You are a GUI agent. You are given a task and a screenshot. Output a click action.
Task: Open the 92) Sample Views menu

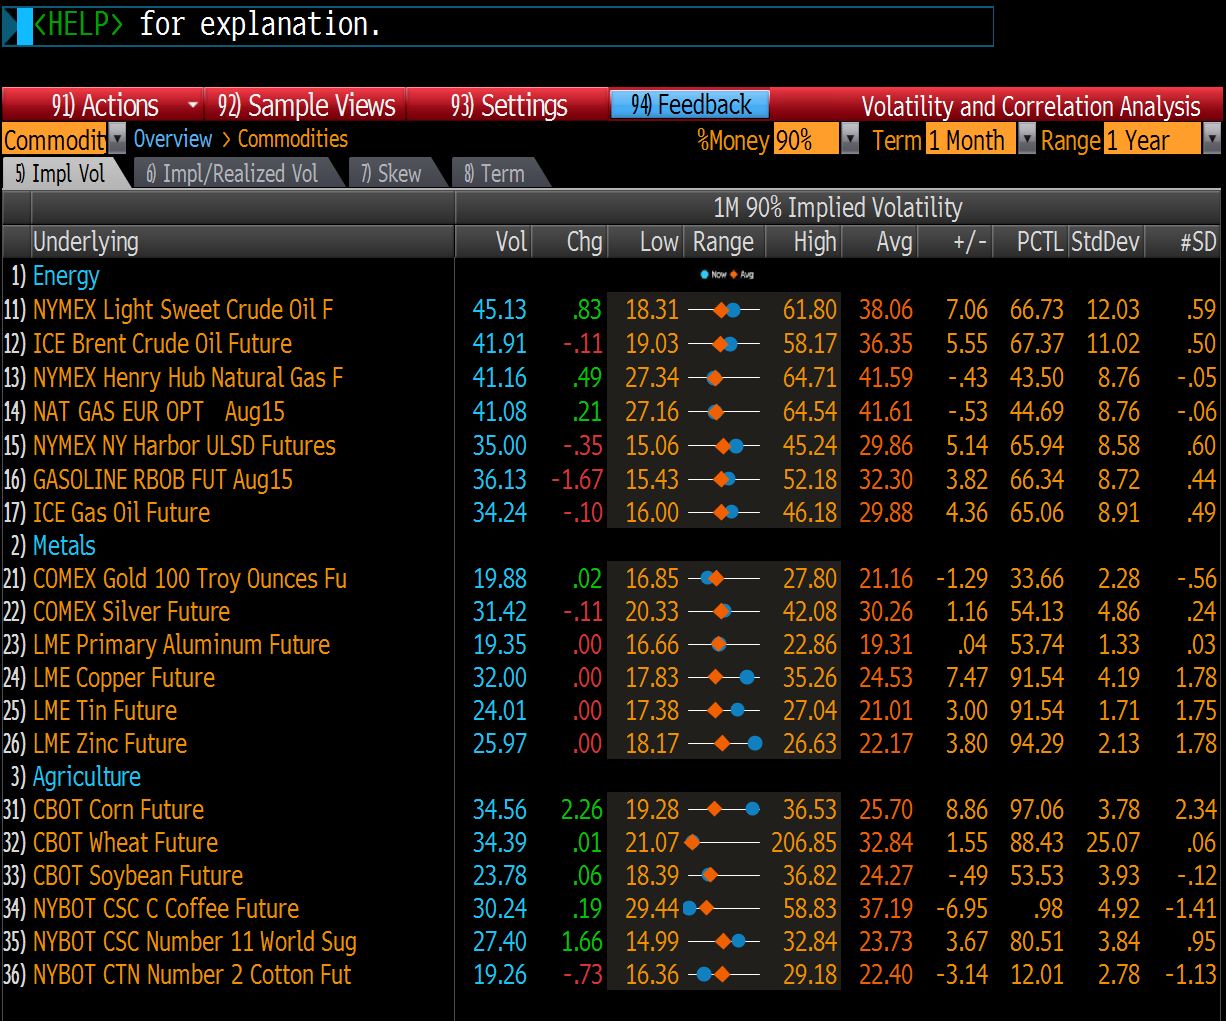coord(306,105)
